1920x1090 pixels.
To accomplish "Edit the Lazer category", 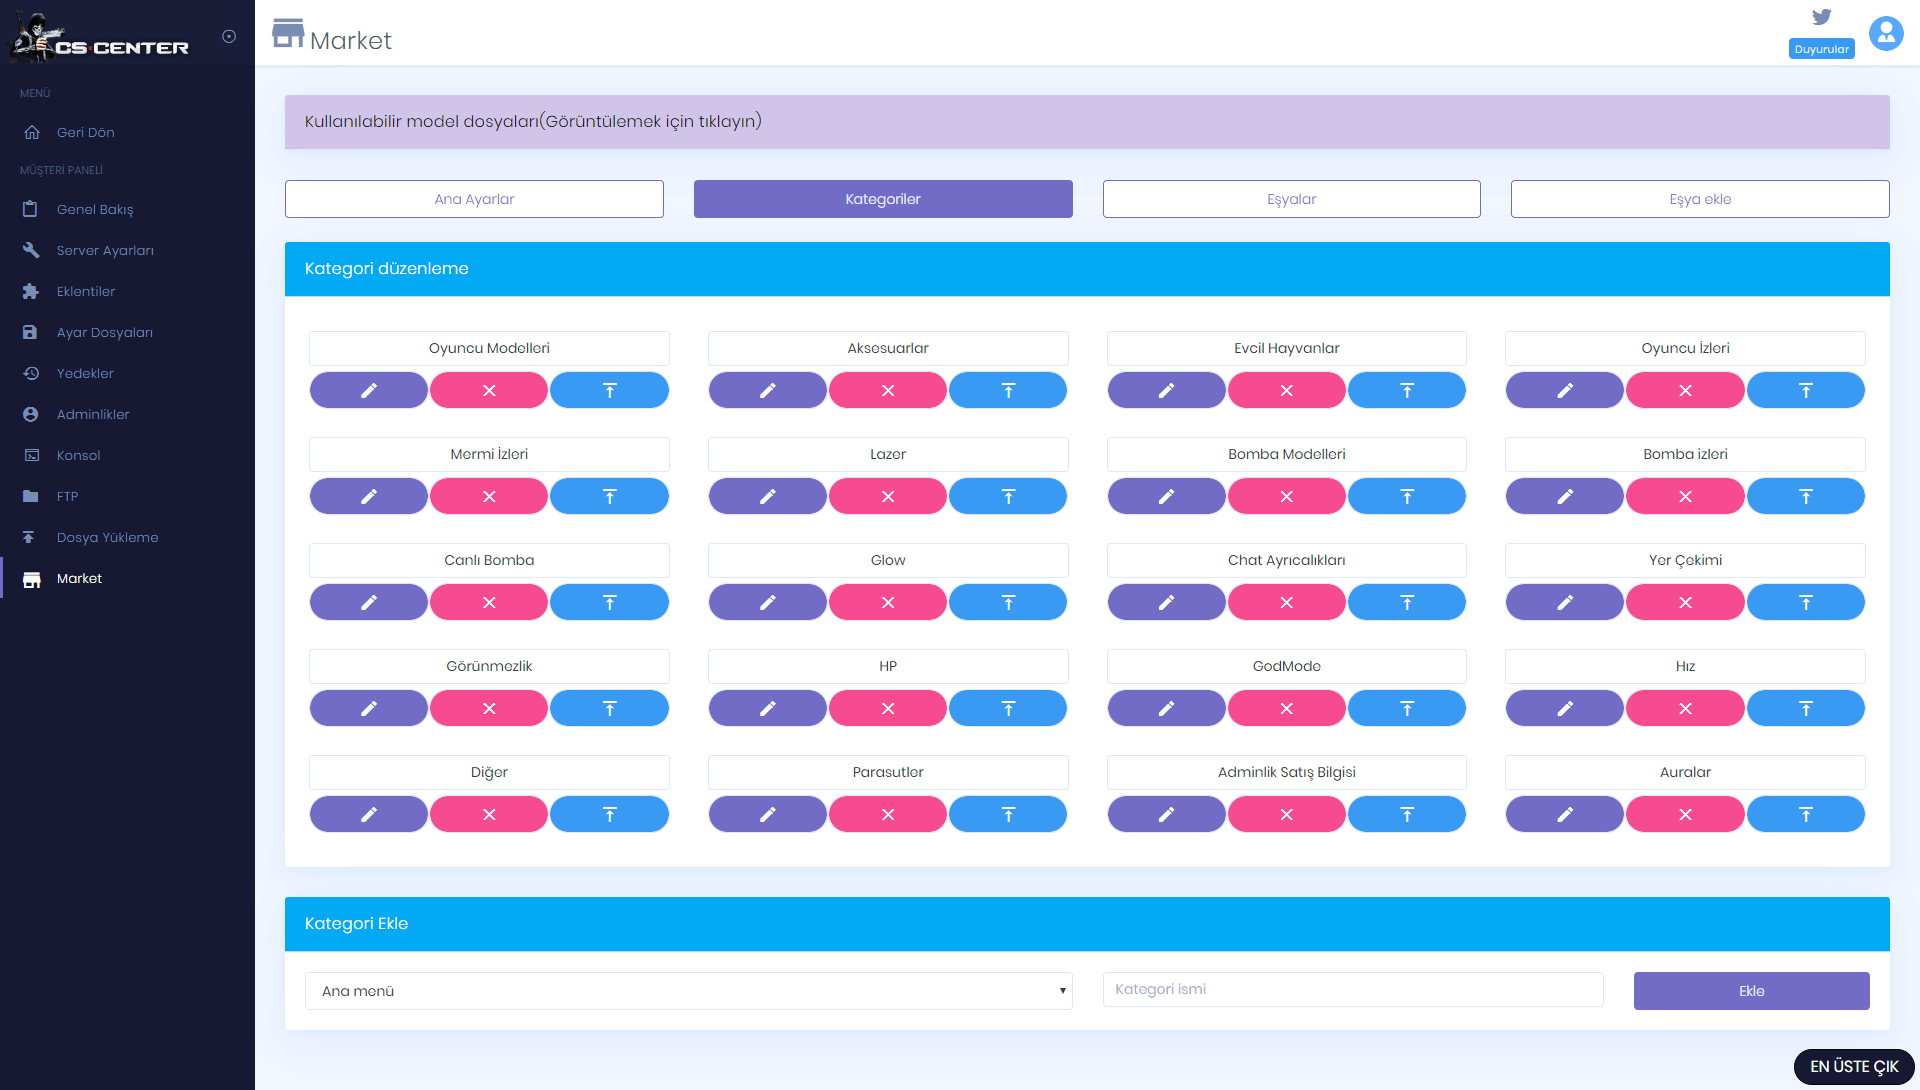I will point(768,496).
